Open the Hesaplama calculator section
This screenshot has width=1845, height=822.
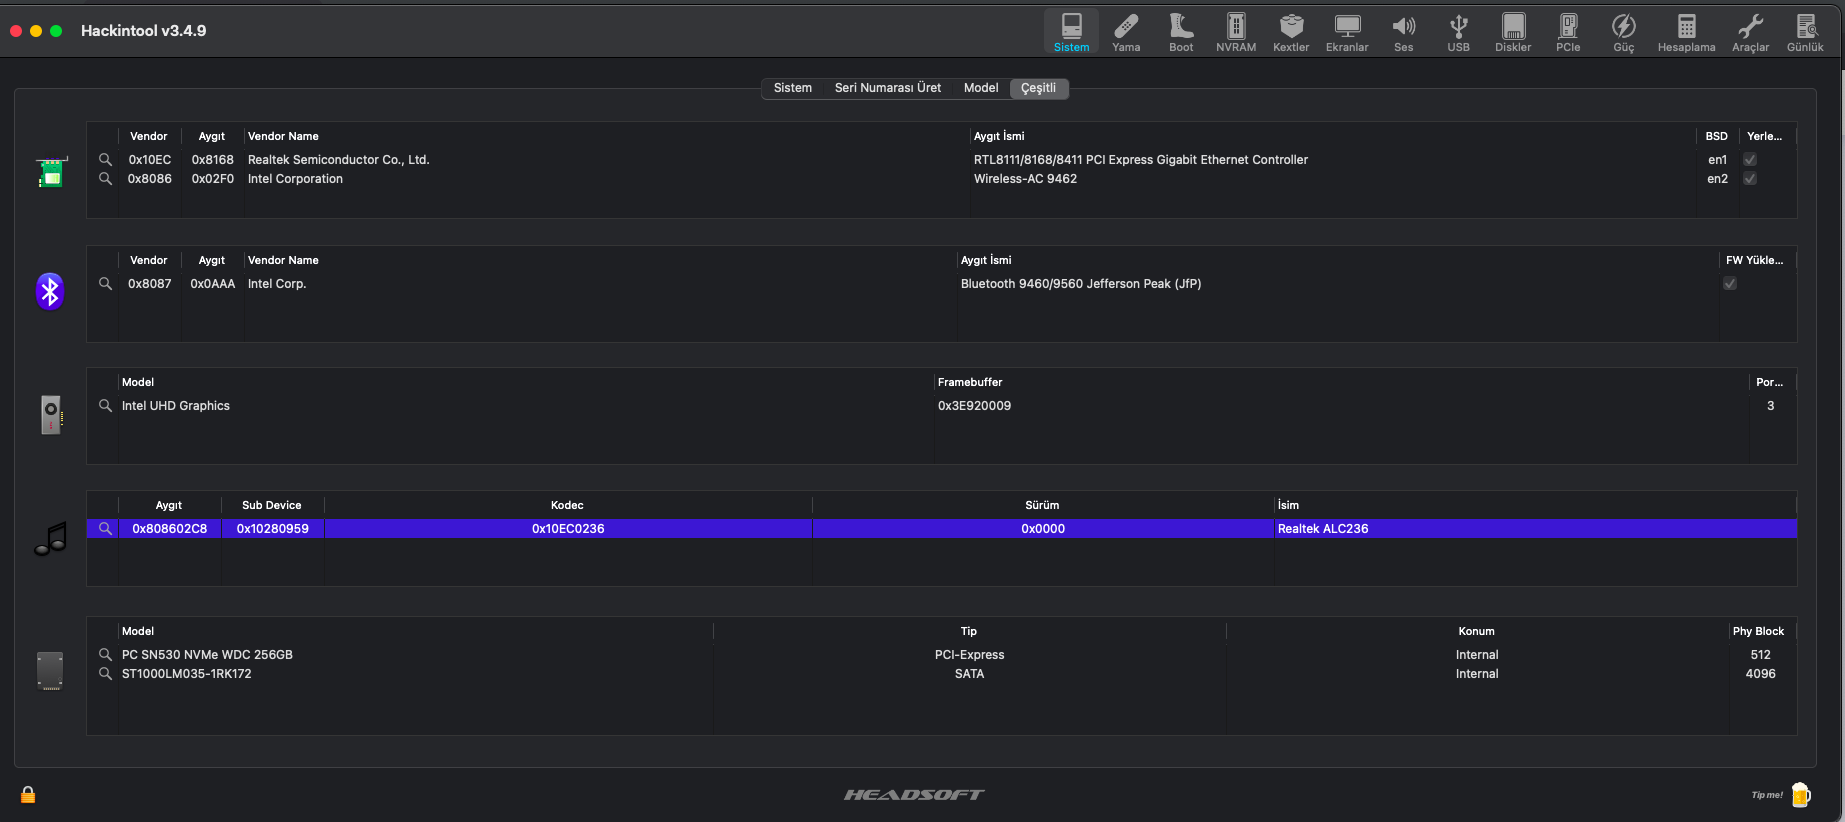pyautogui.click(x=1686, y=32)
